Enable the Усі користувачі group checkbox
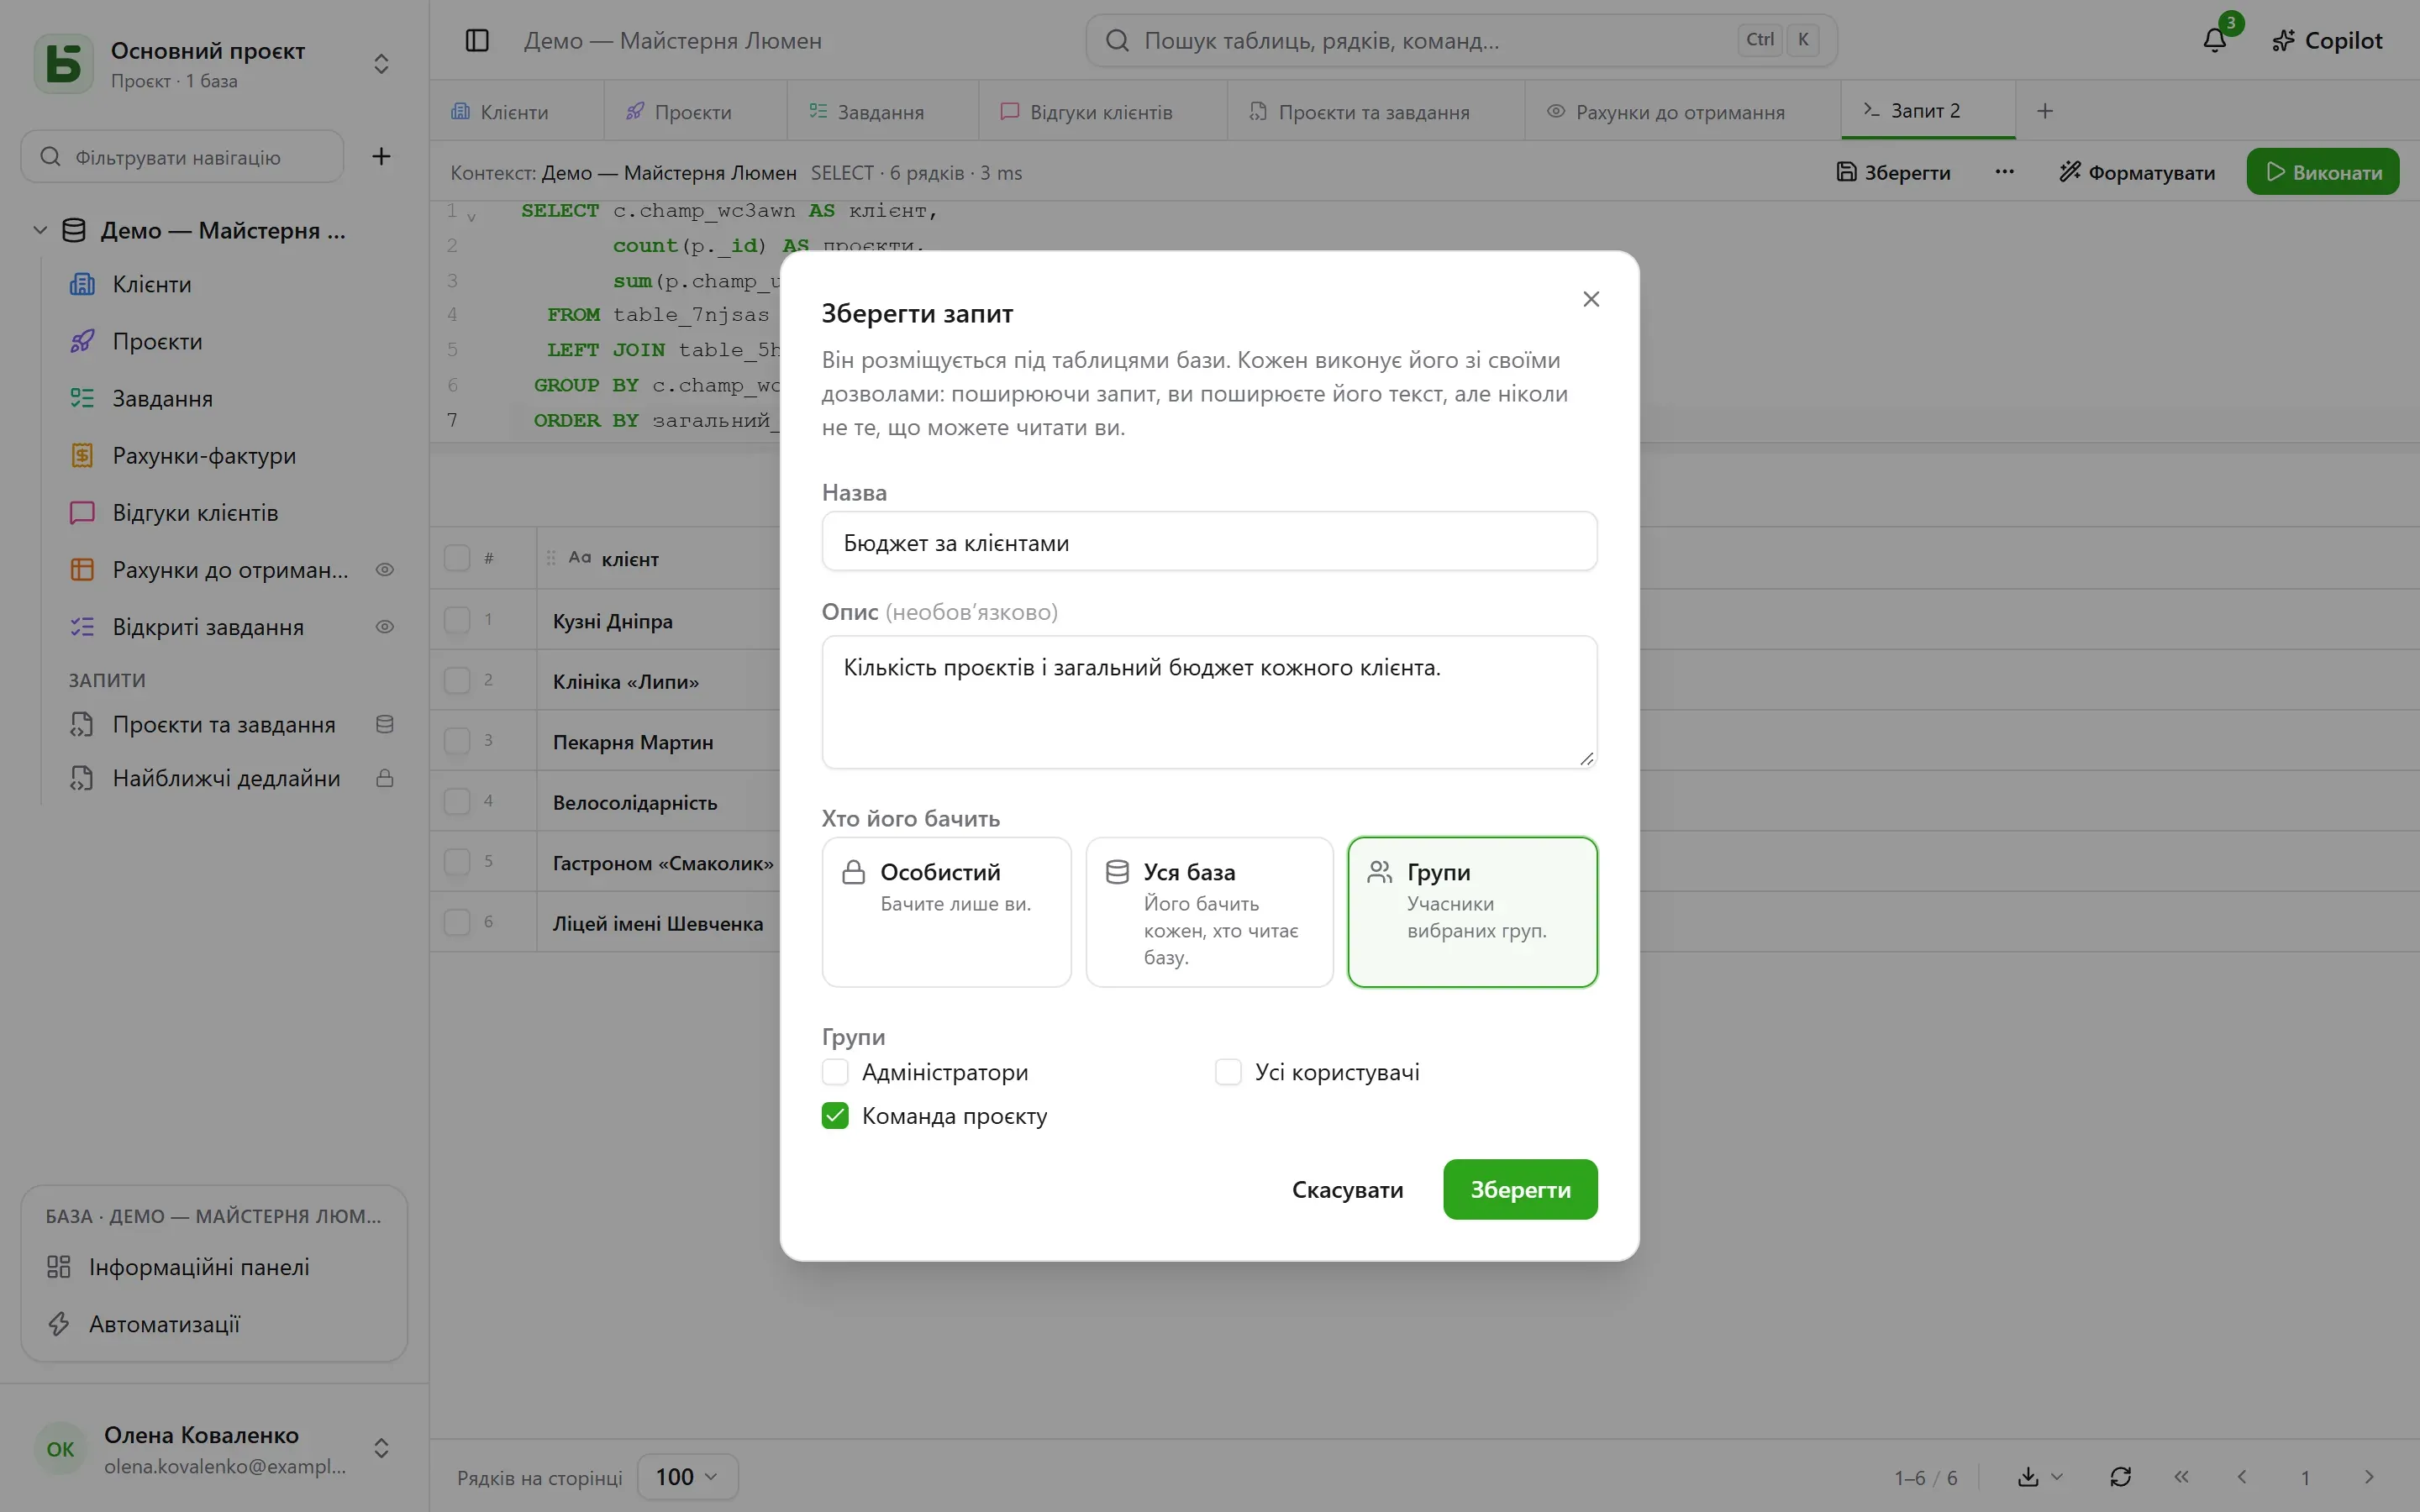This screenshot has height=1512, width=2420. tap(1228, 1072)
